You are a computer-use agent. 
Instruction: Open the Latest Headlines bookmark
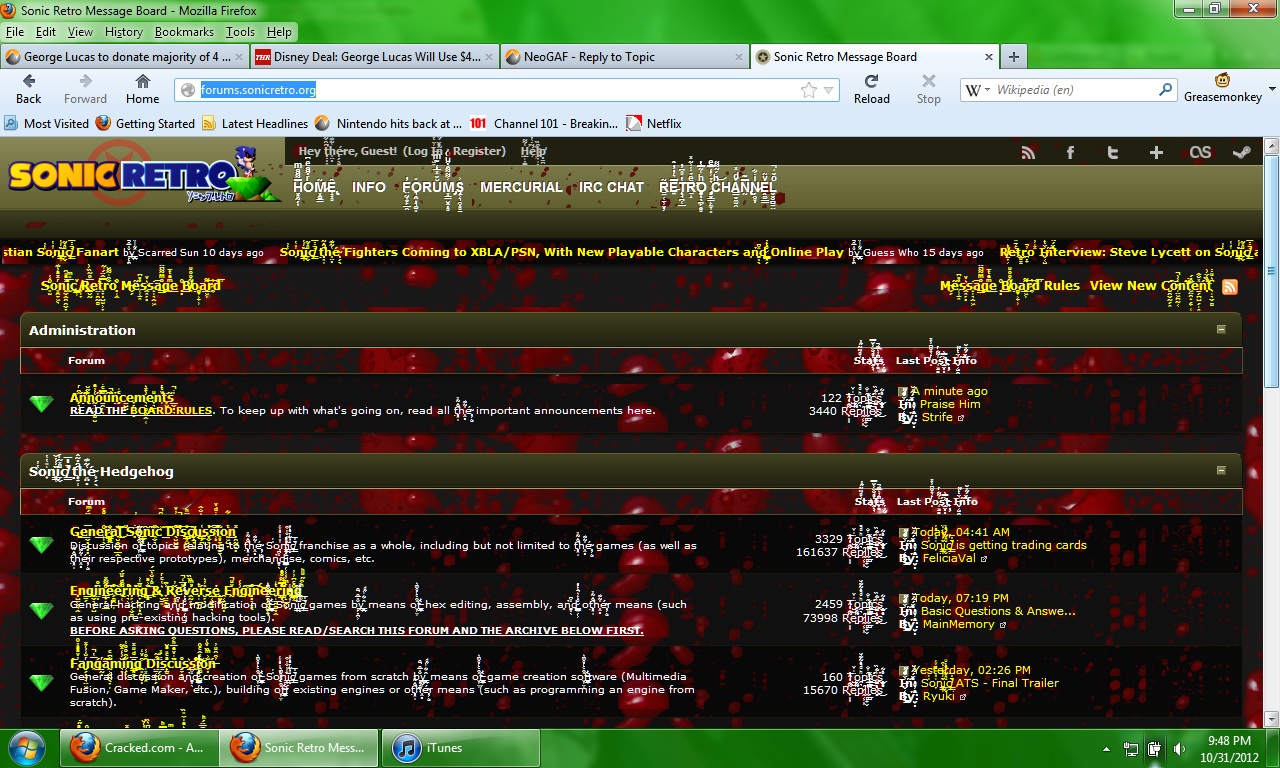pyautogui.click(x=255, y=124)
